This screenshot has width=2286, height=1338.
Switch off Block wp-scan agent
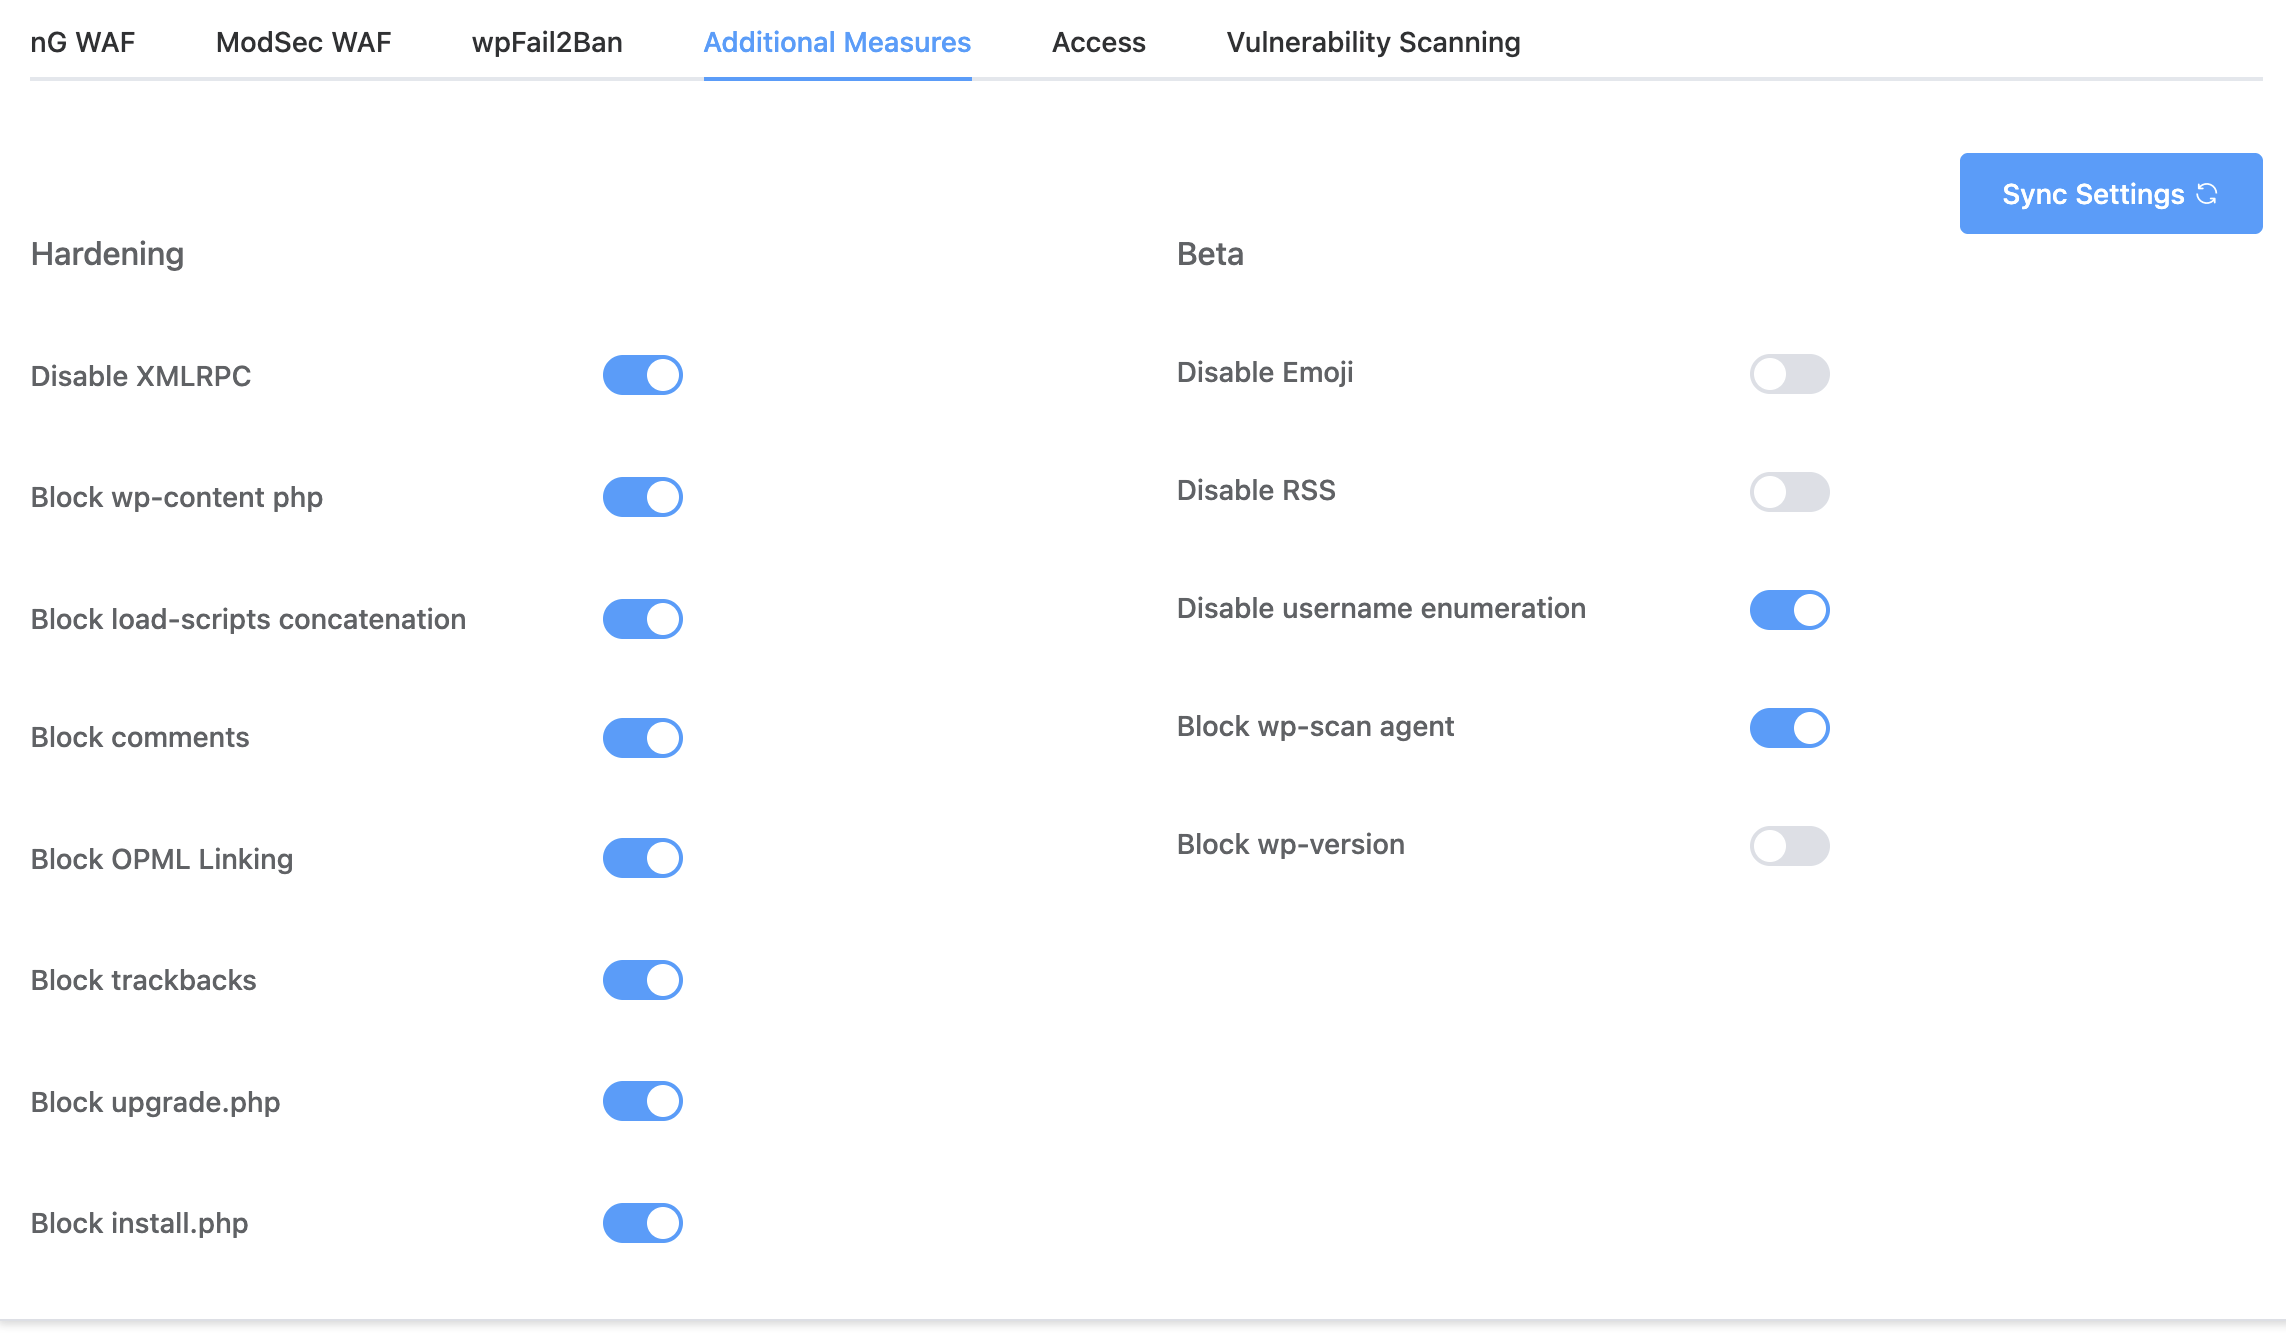tap(1789, 728)
